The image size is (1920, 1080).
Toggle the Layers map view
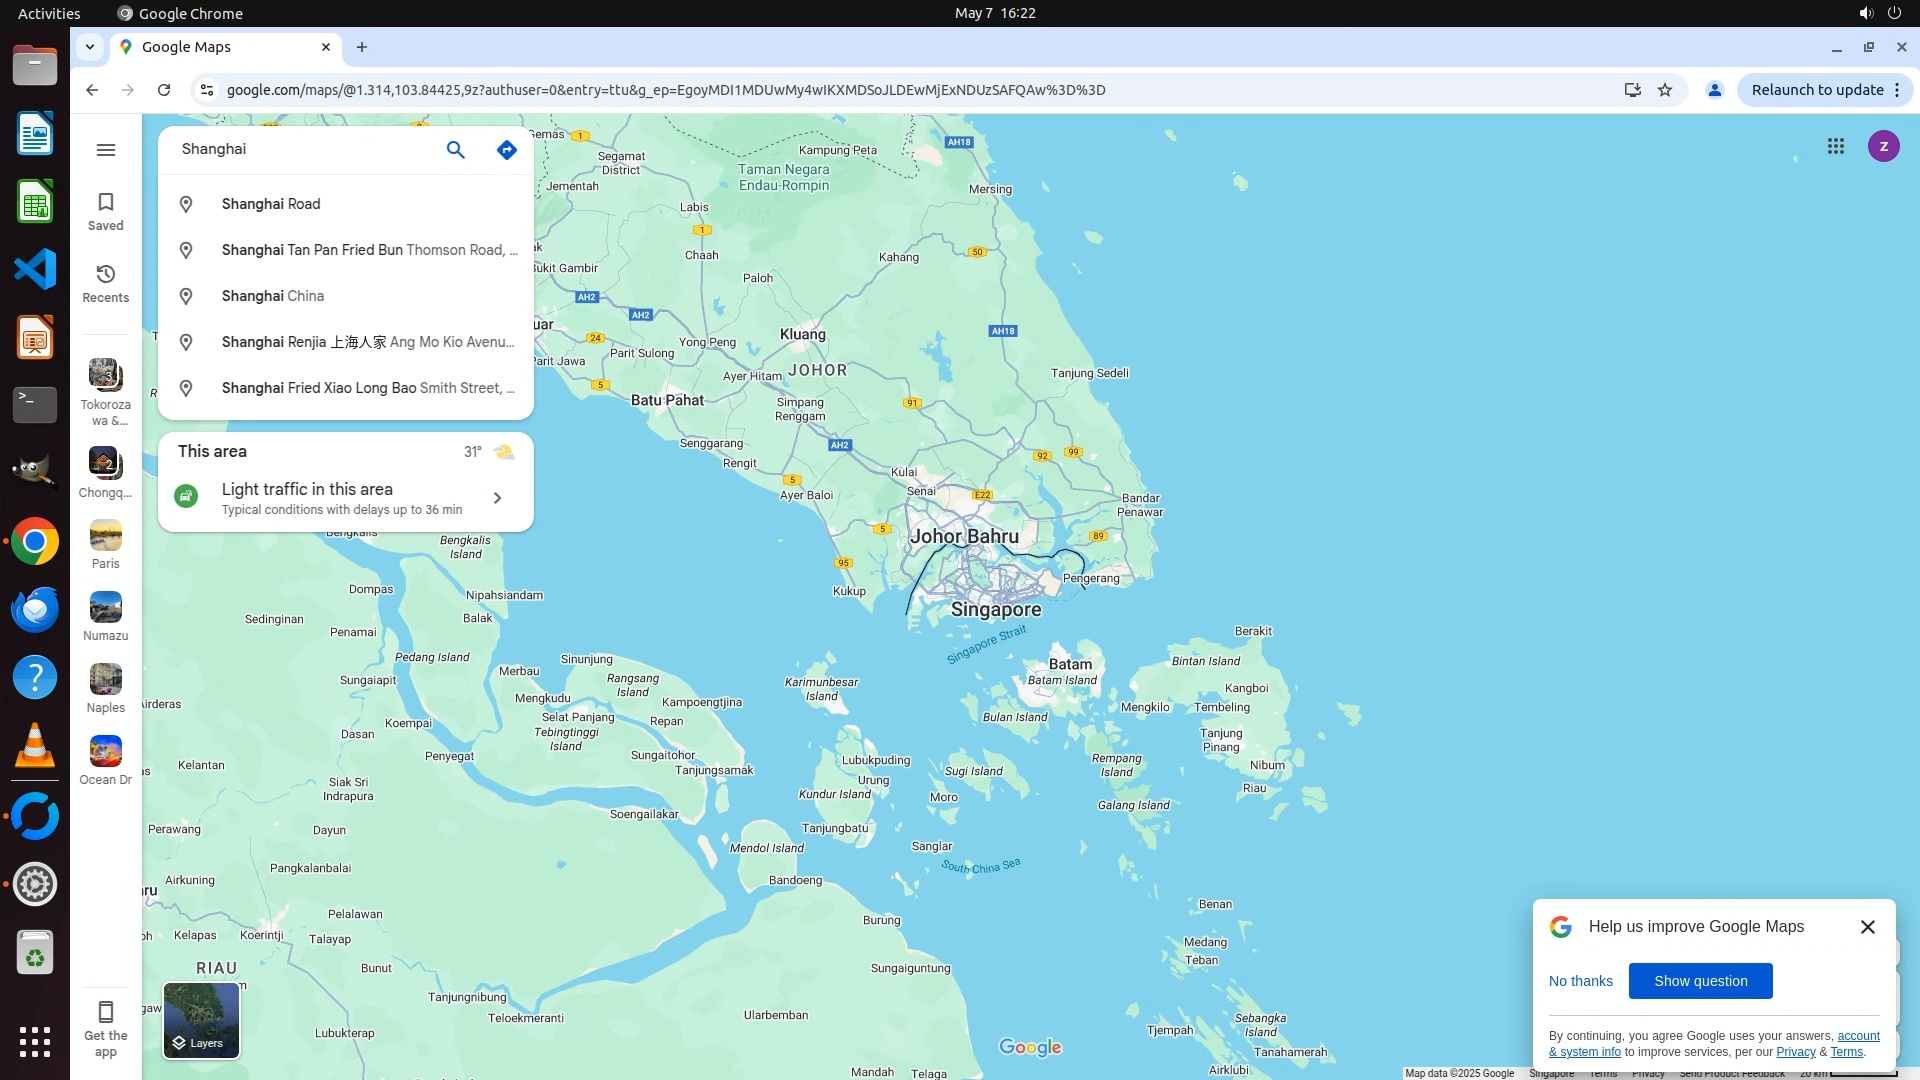point(201,1020)
